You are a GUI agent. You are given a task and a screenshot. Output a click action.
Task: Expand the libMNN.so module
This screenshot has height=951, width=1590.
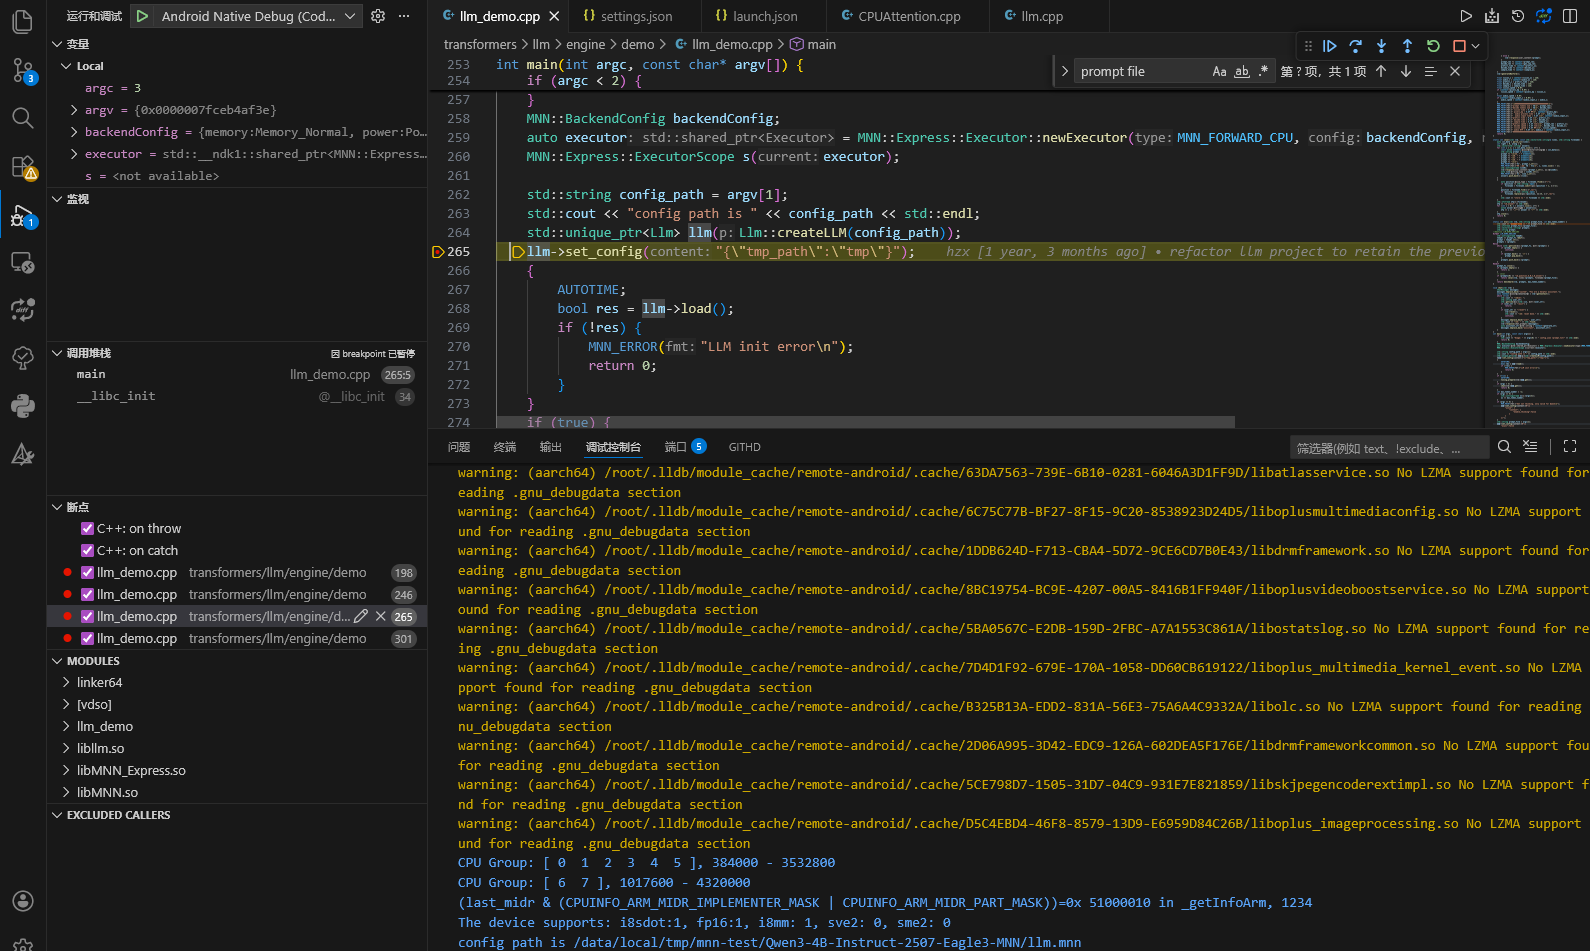tap(66, 793)
